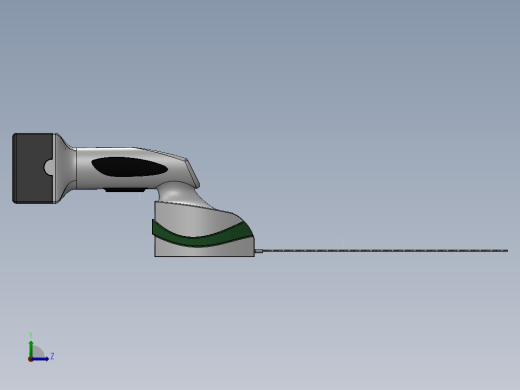
Task: Pick the long thin blade extending right
Action: (385, 251)
